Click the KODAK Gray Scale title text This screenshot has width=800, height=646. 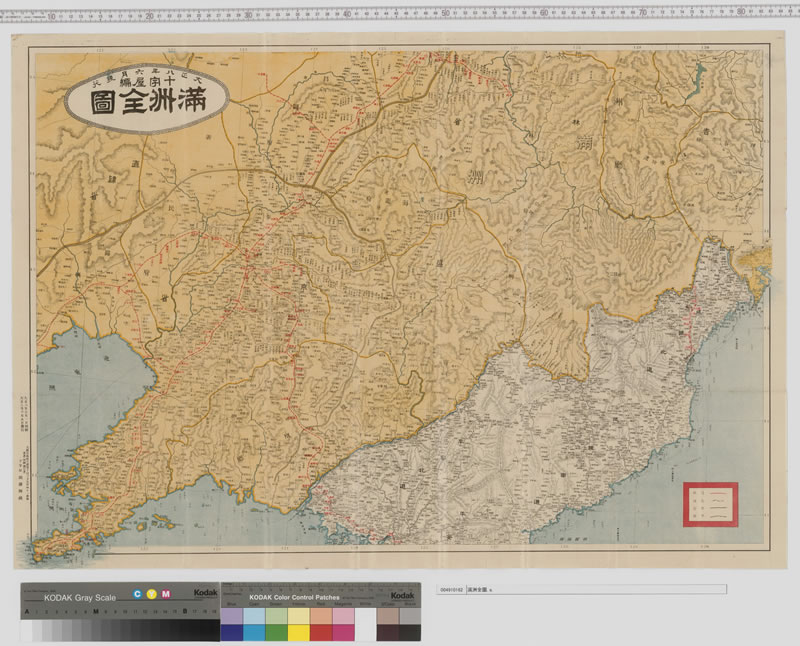point(81,598)
